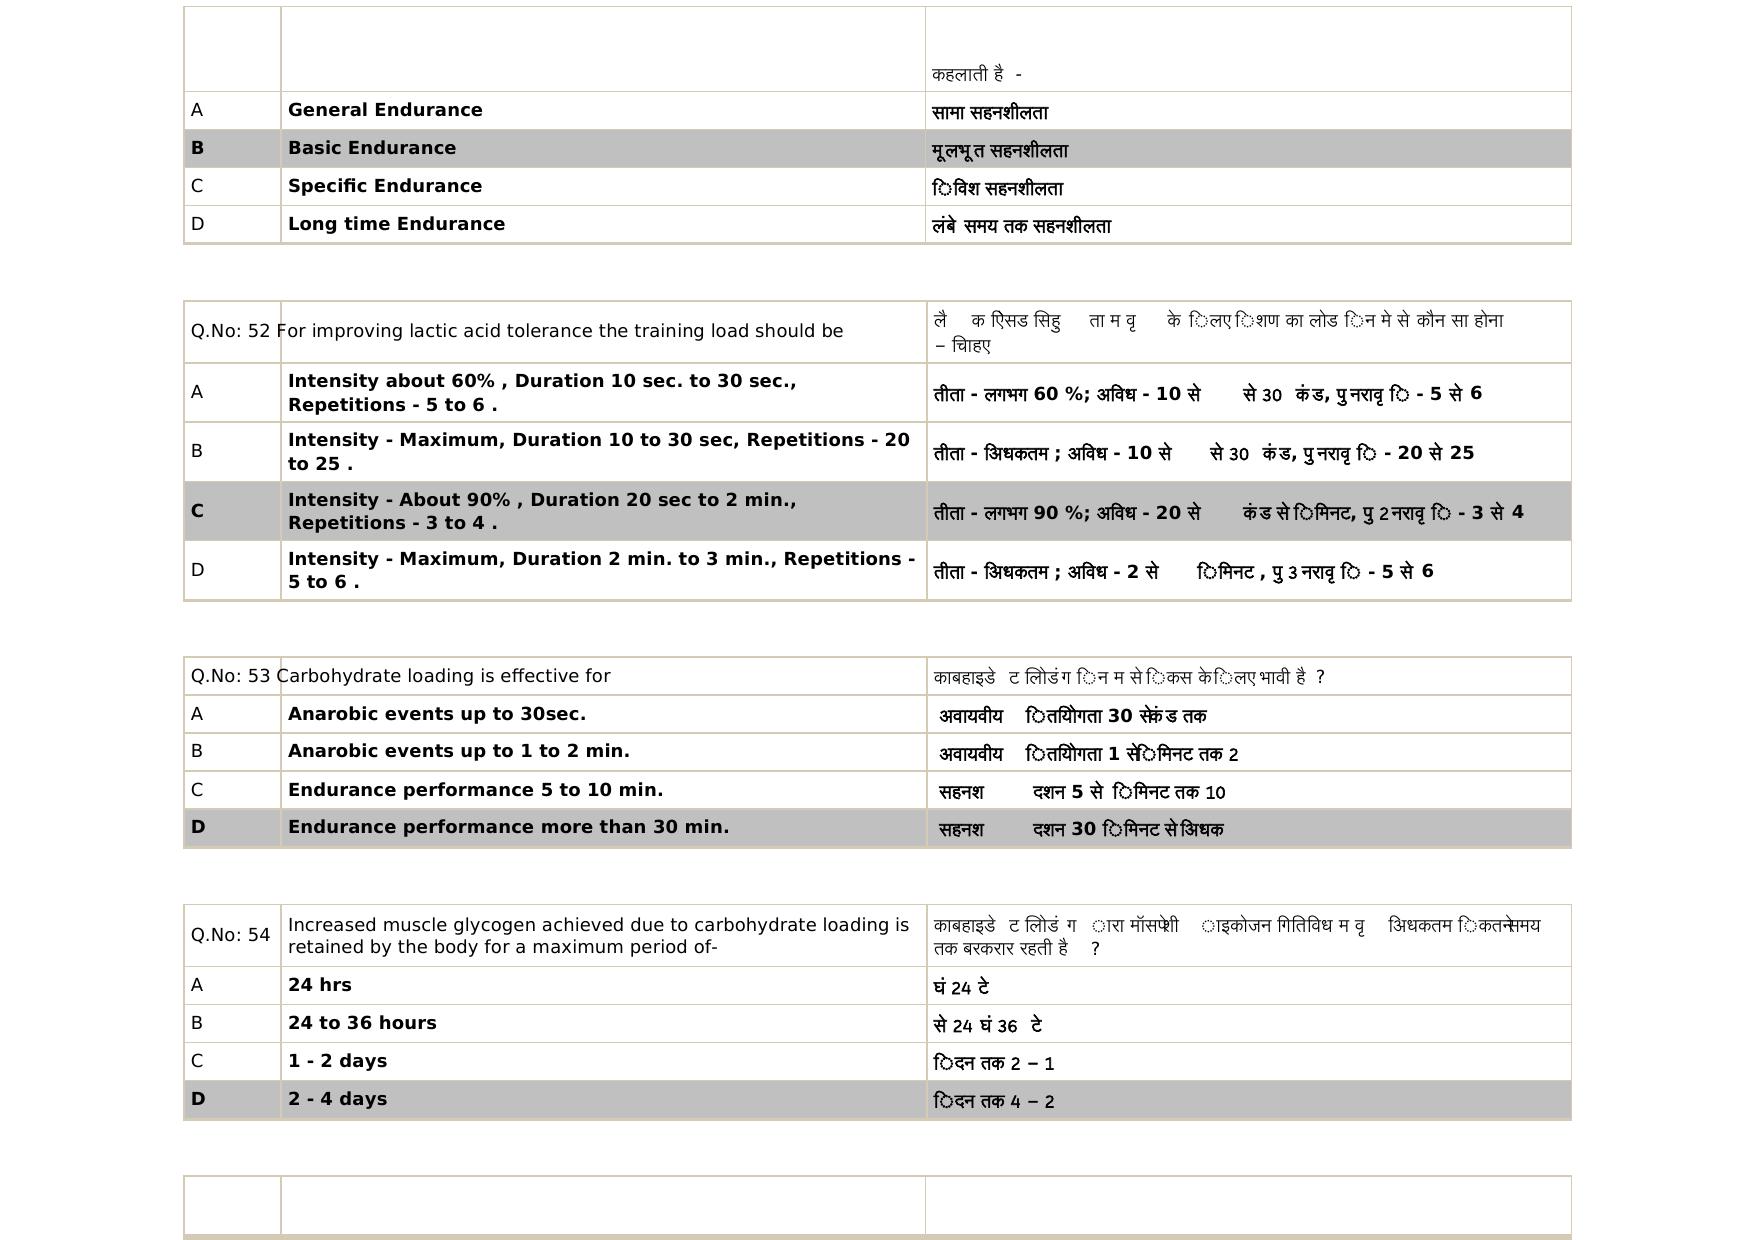Select 'Anarobic events up to 30sec.' option

(x=437, y=714)
